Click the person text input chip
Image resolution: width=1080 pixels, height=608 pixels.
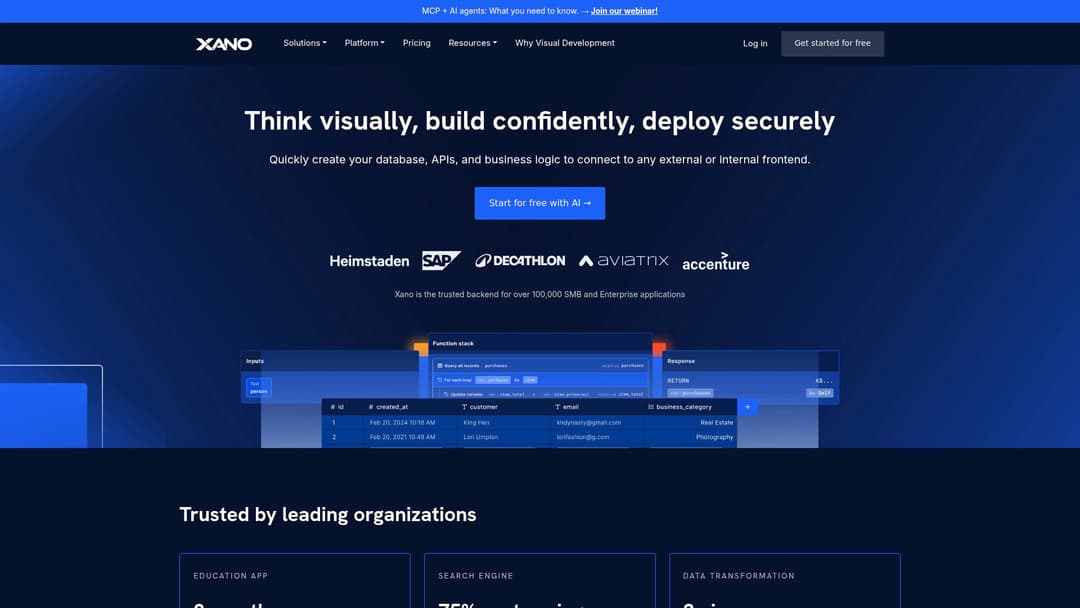[259, 388]
